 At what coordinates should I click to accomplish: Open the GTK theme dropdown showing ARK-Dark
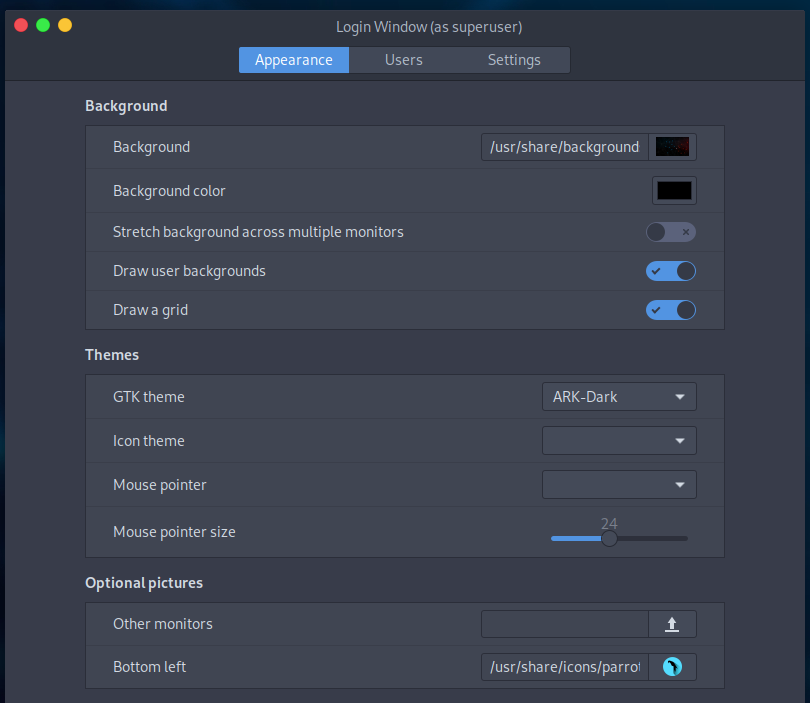point(619,397)
